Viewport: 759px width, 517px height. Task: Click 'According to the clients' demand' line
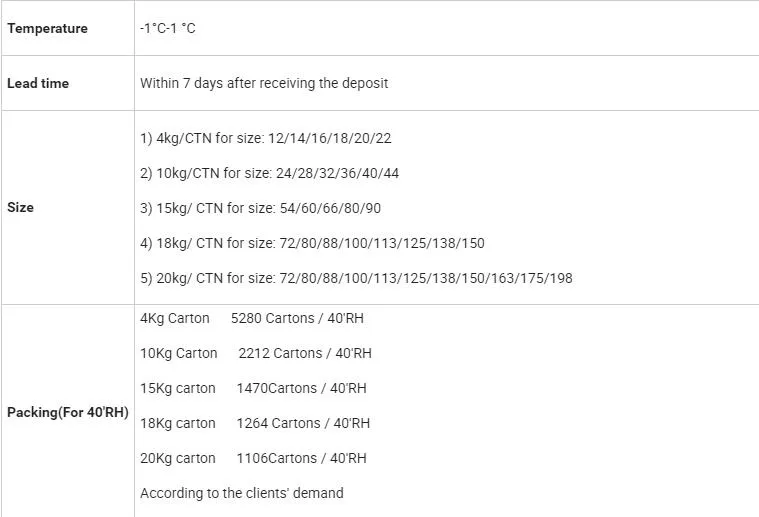242,493
